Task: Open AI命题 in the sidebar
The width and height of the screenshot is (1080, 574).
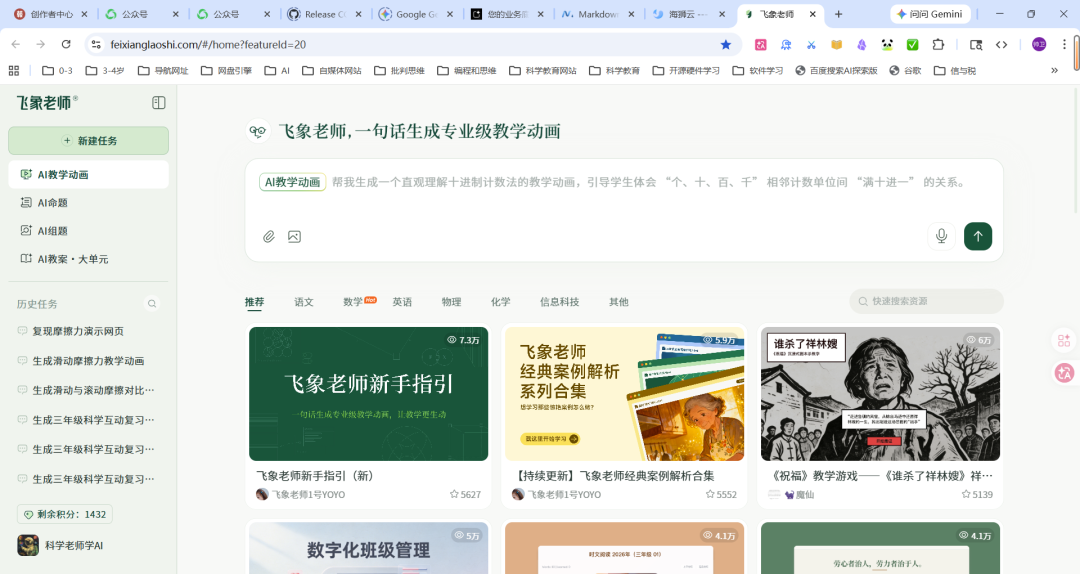Action: click(88, 203)
